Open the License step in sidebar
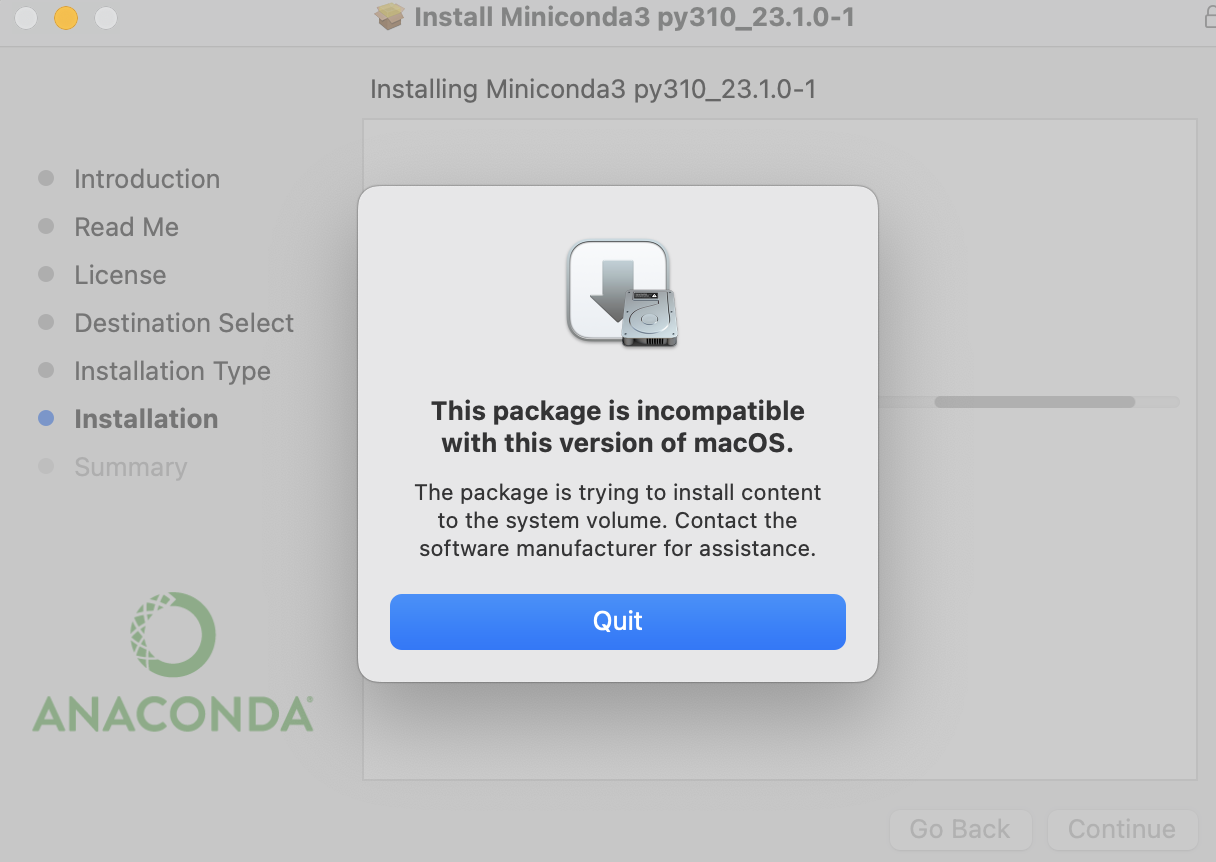 [120, 275]
